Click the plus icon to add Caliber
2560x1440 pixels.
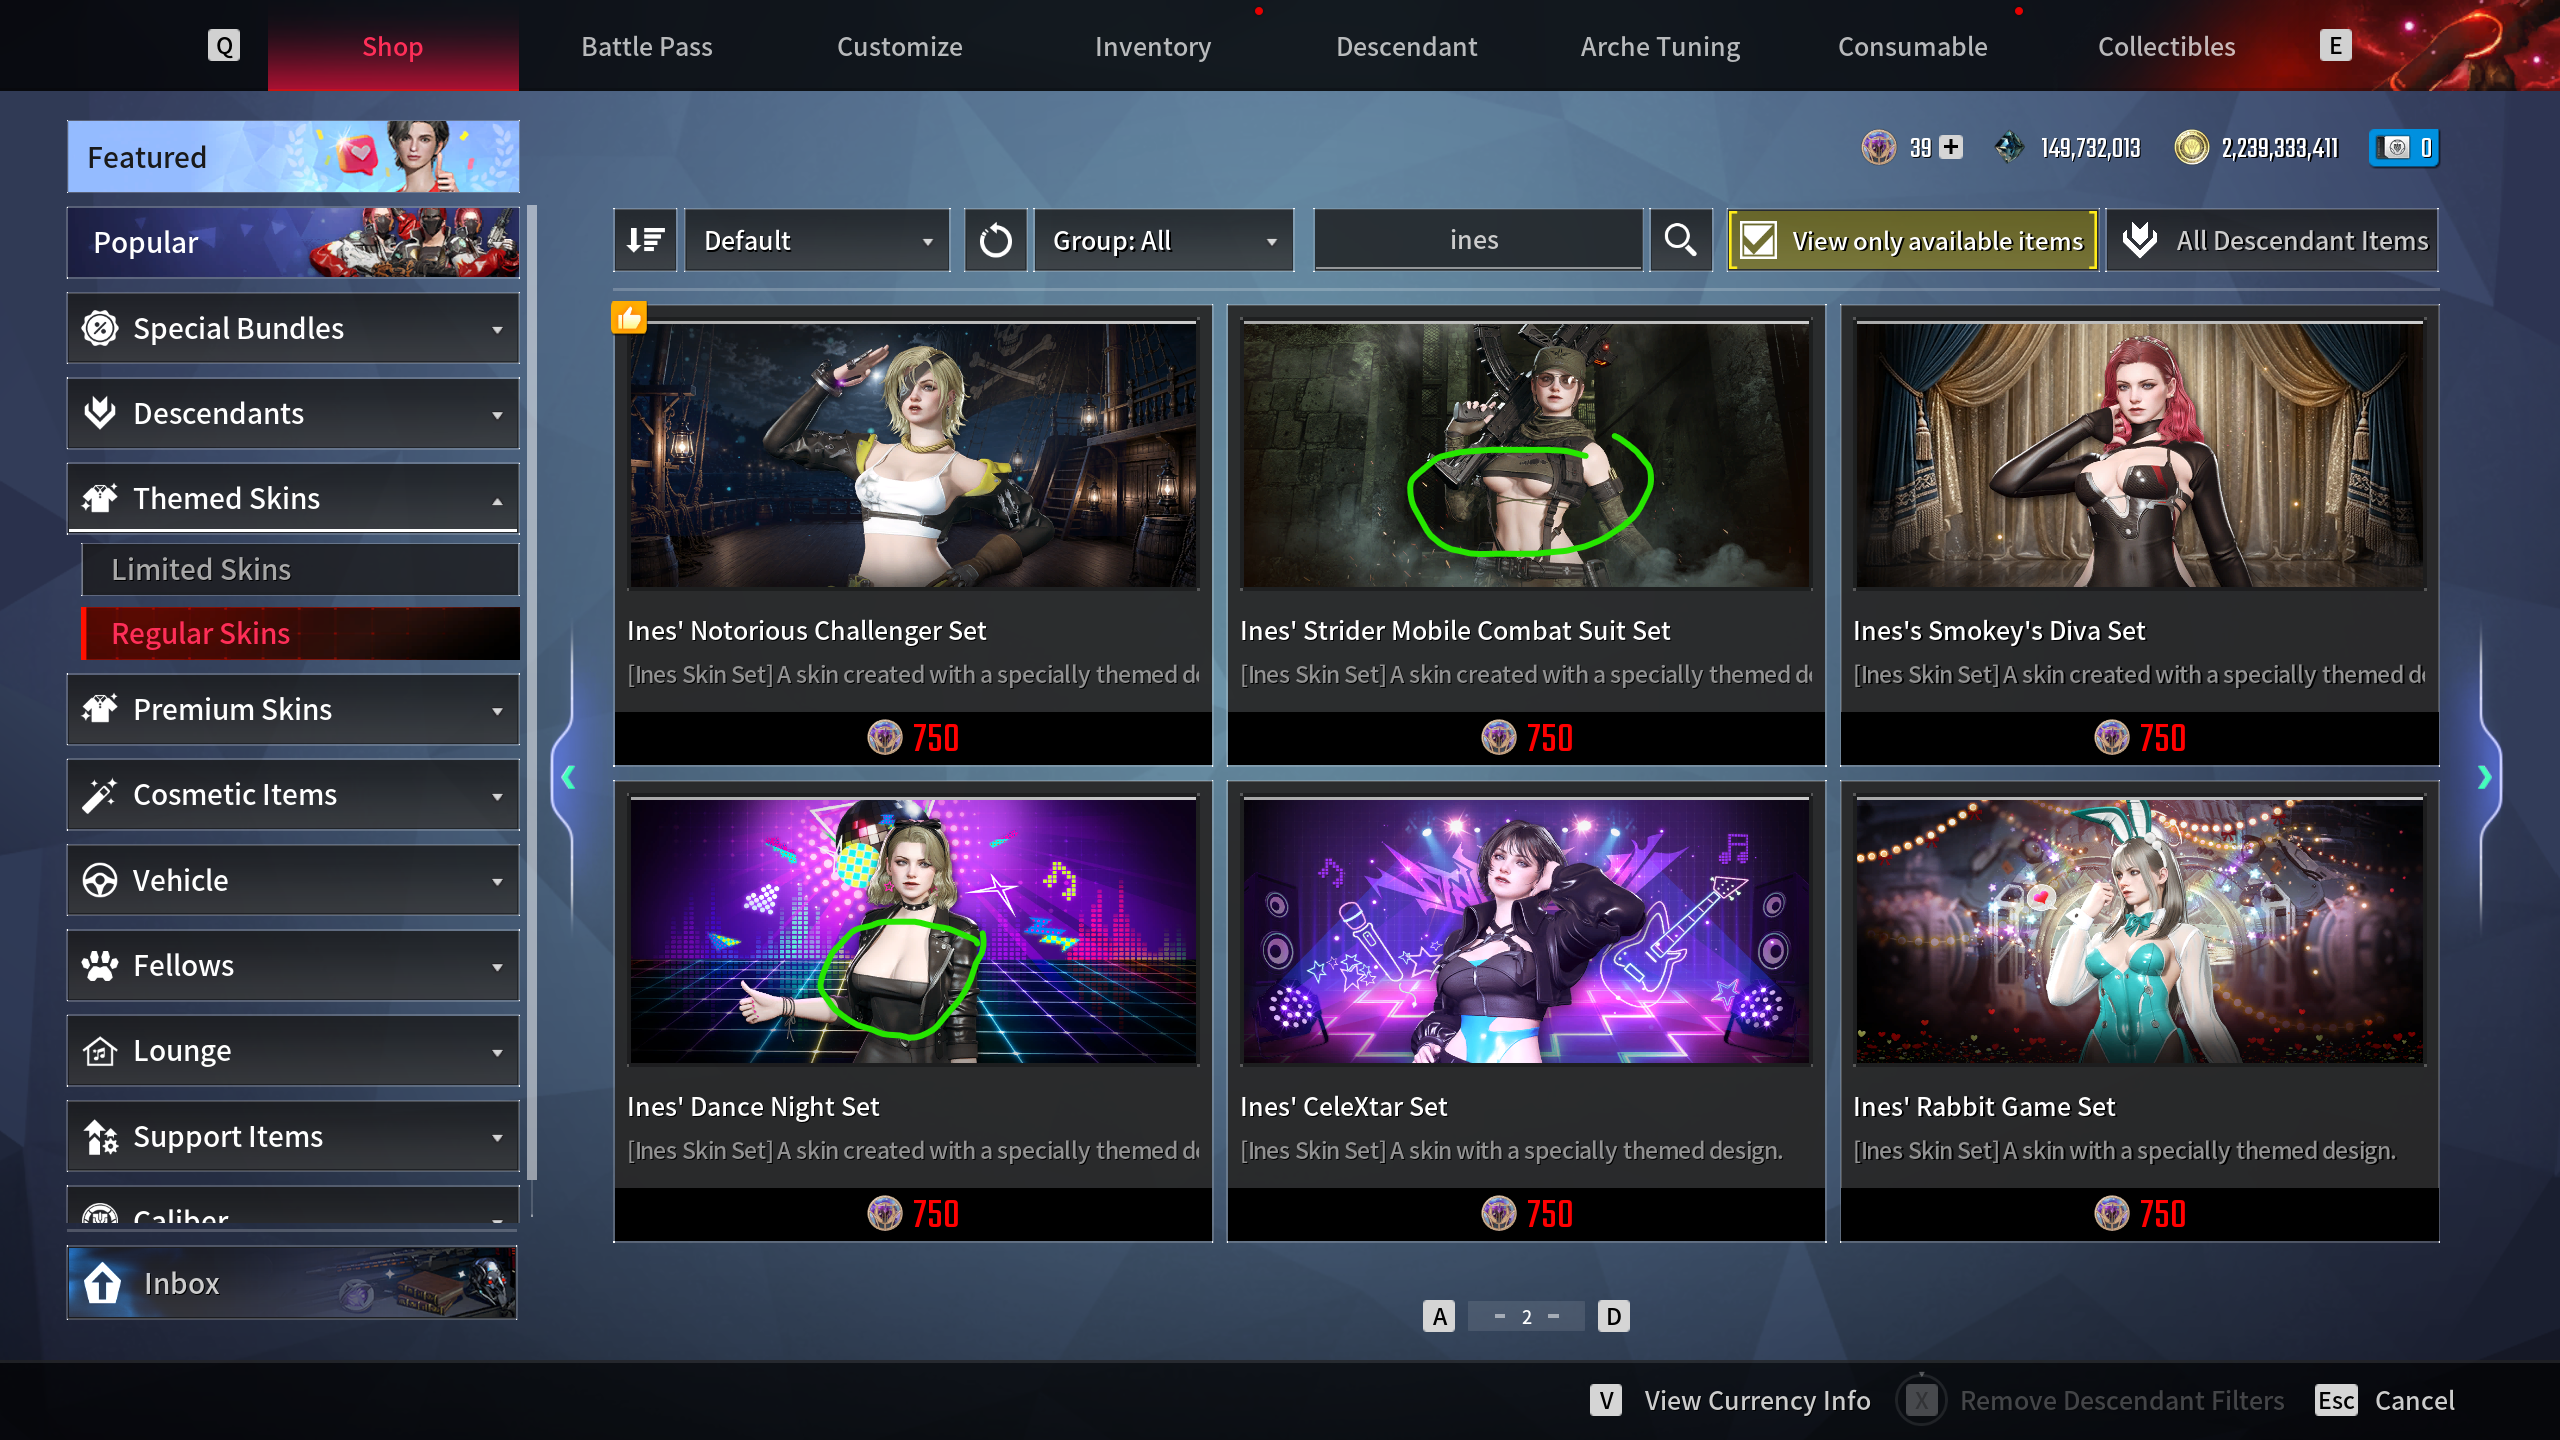(1950, 148)
